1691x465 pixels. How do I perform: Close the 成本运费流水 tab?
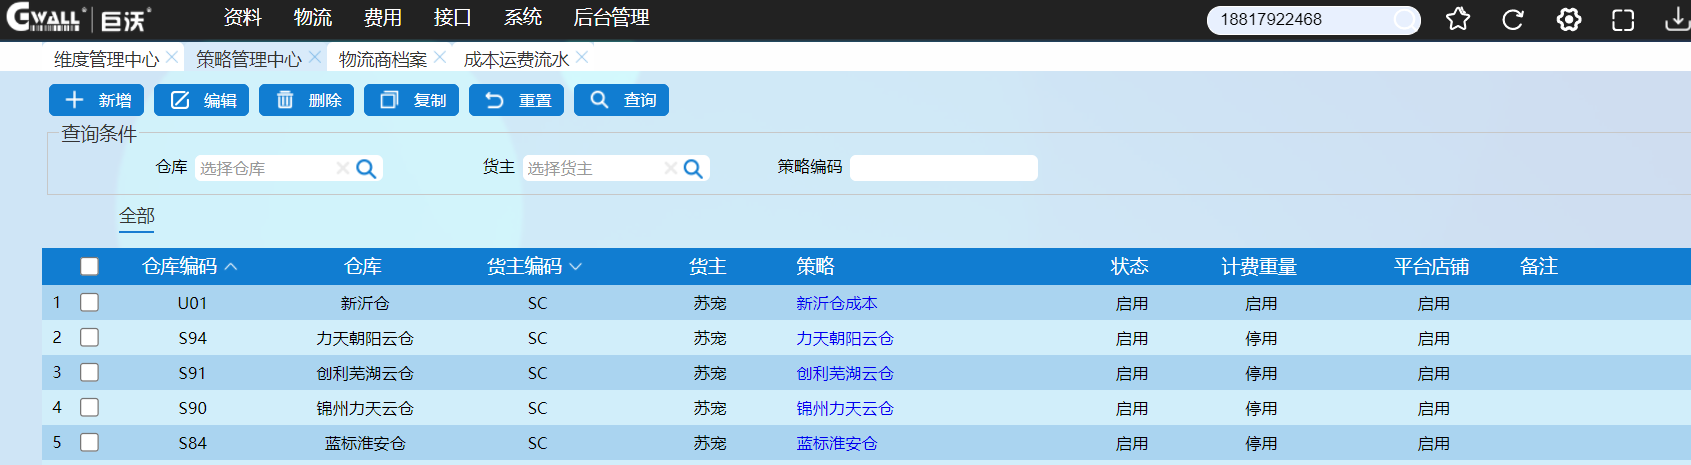coord(582,57)
